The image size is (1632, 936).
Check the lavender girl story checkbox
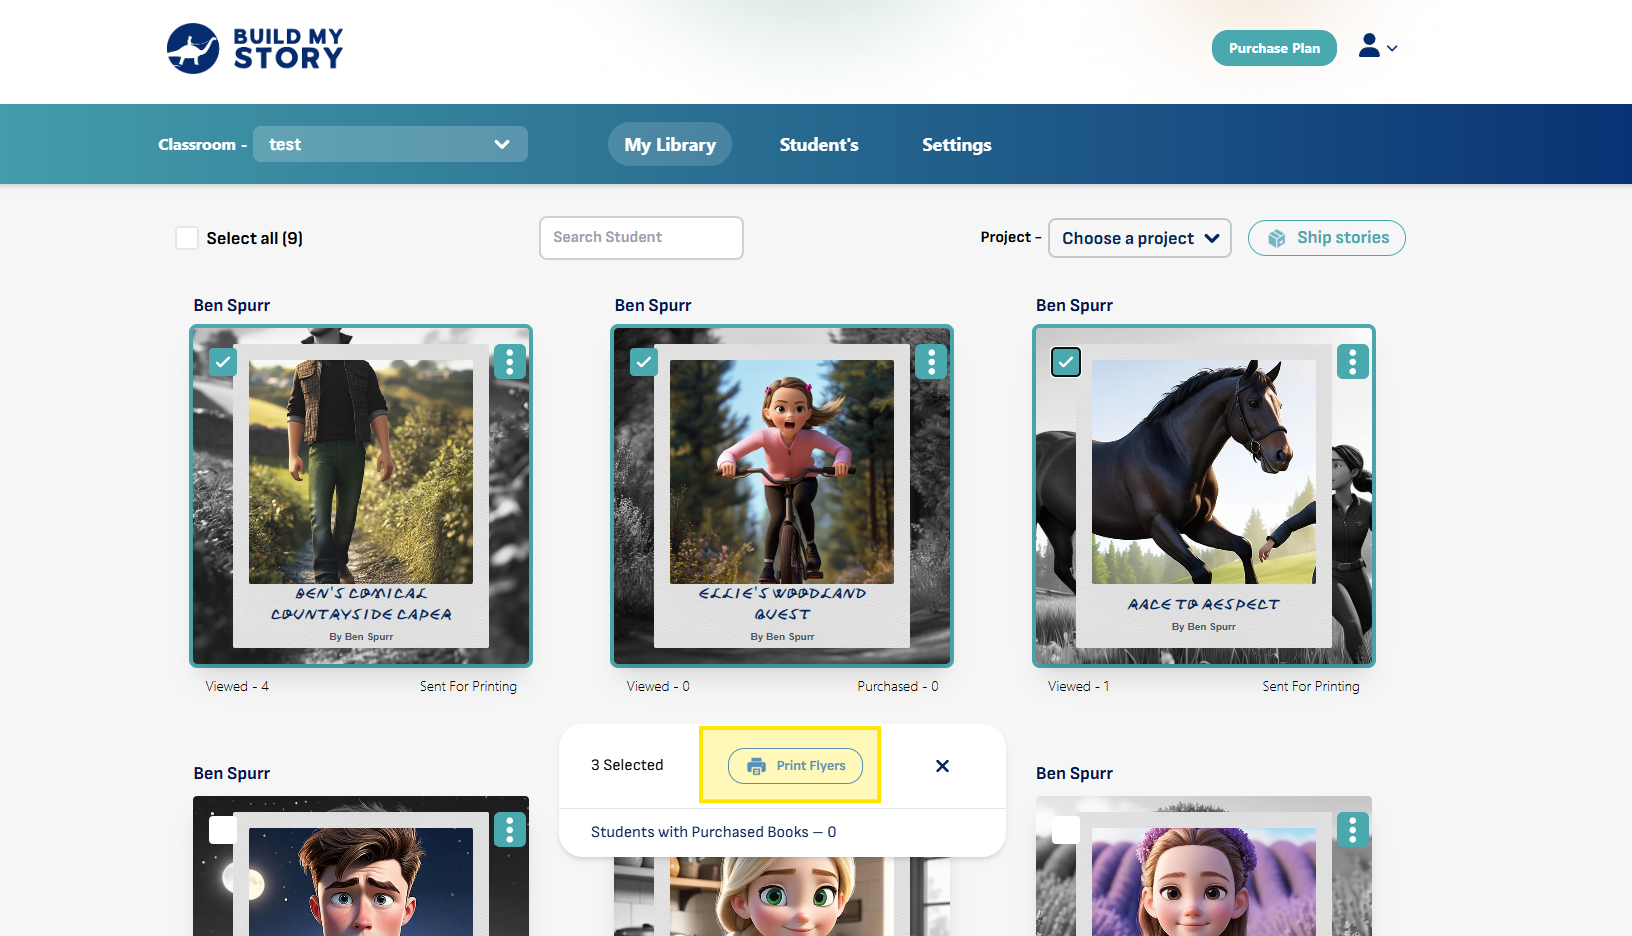coord(1066,830)
